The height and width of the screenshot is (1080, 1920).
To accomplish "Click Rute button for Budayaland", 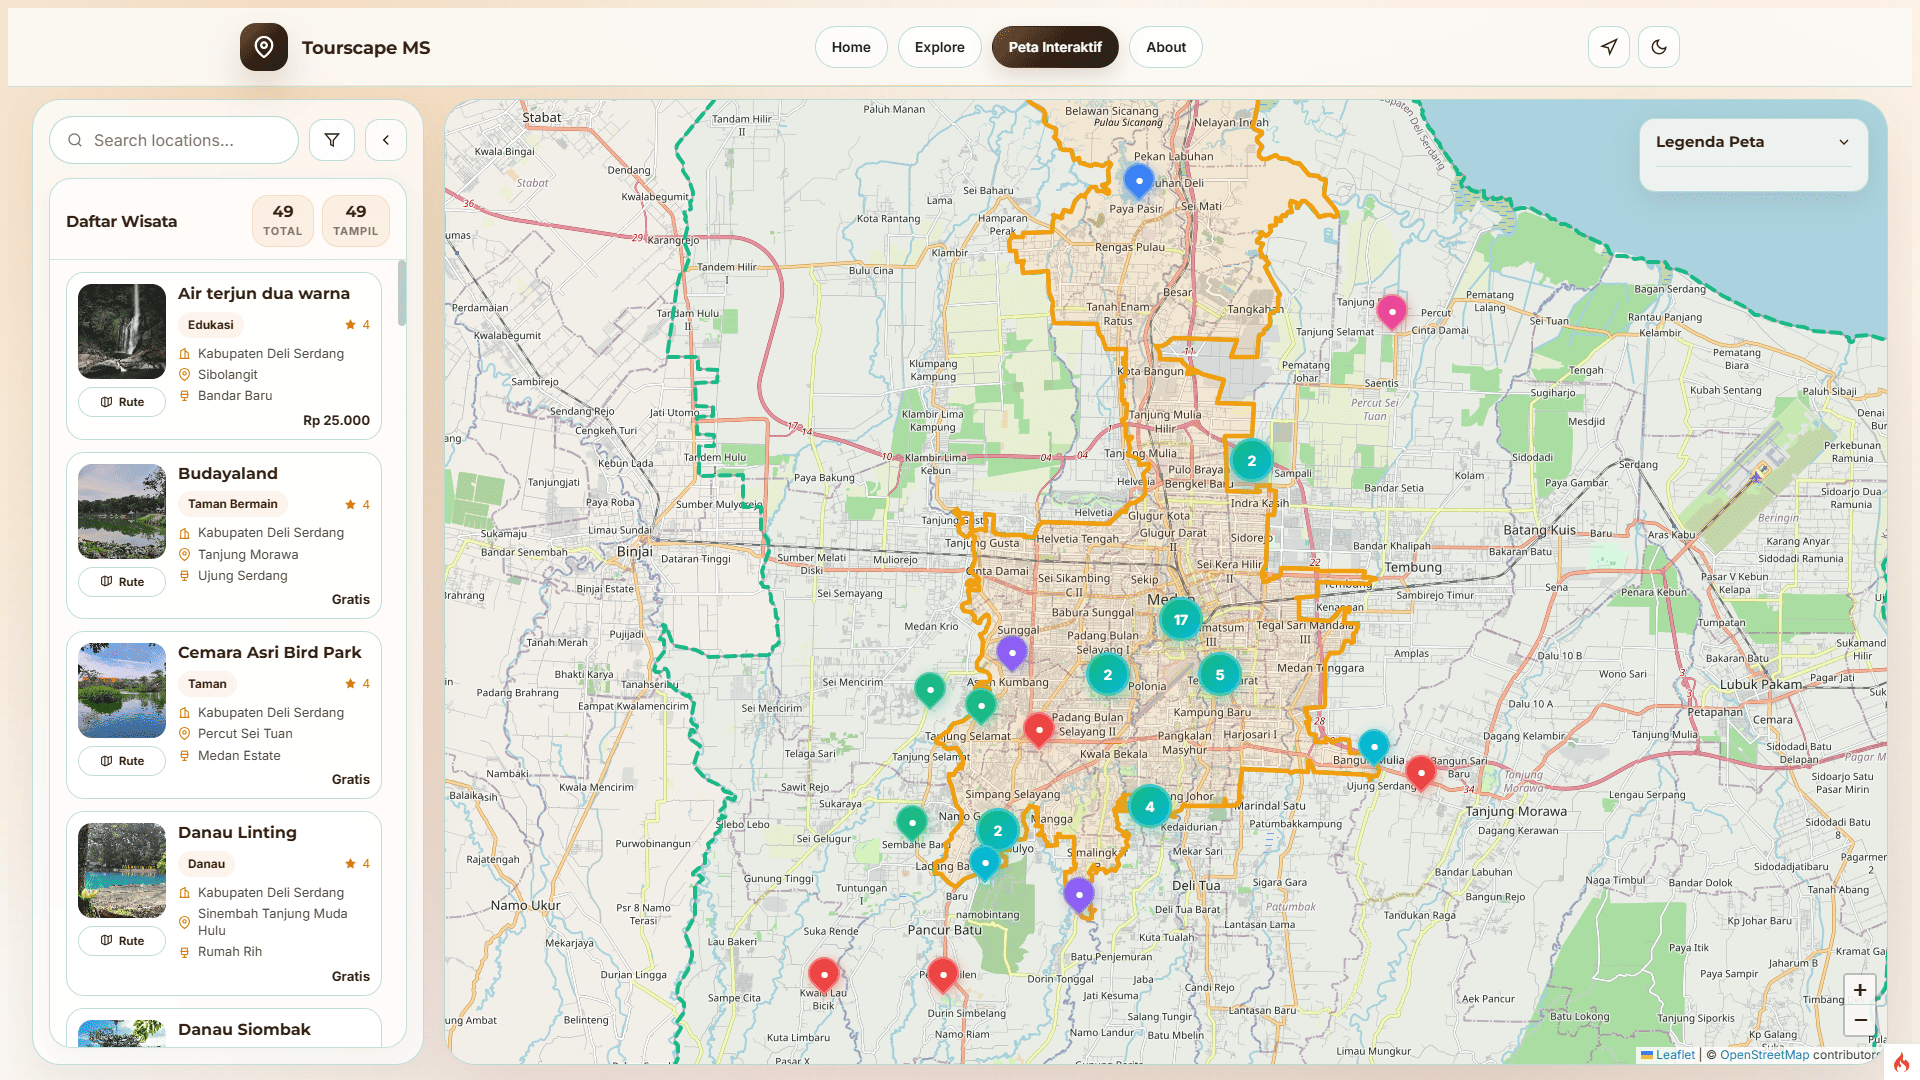I will tap(122, 582).
